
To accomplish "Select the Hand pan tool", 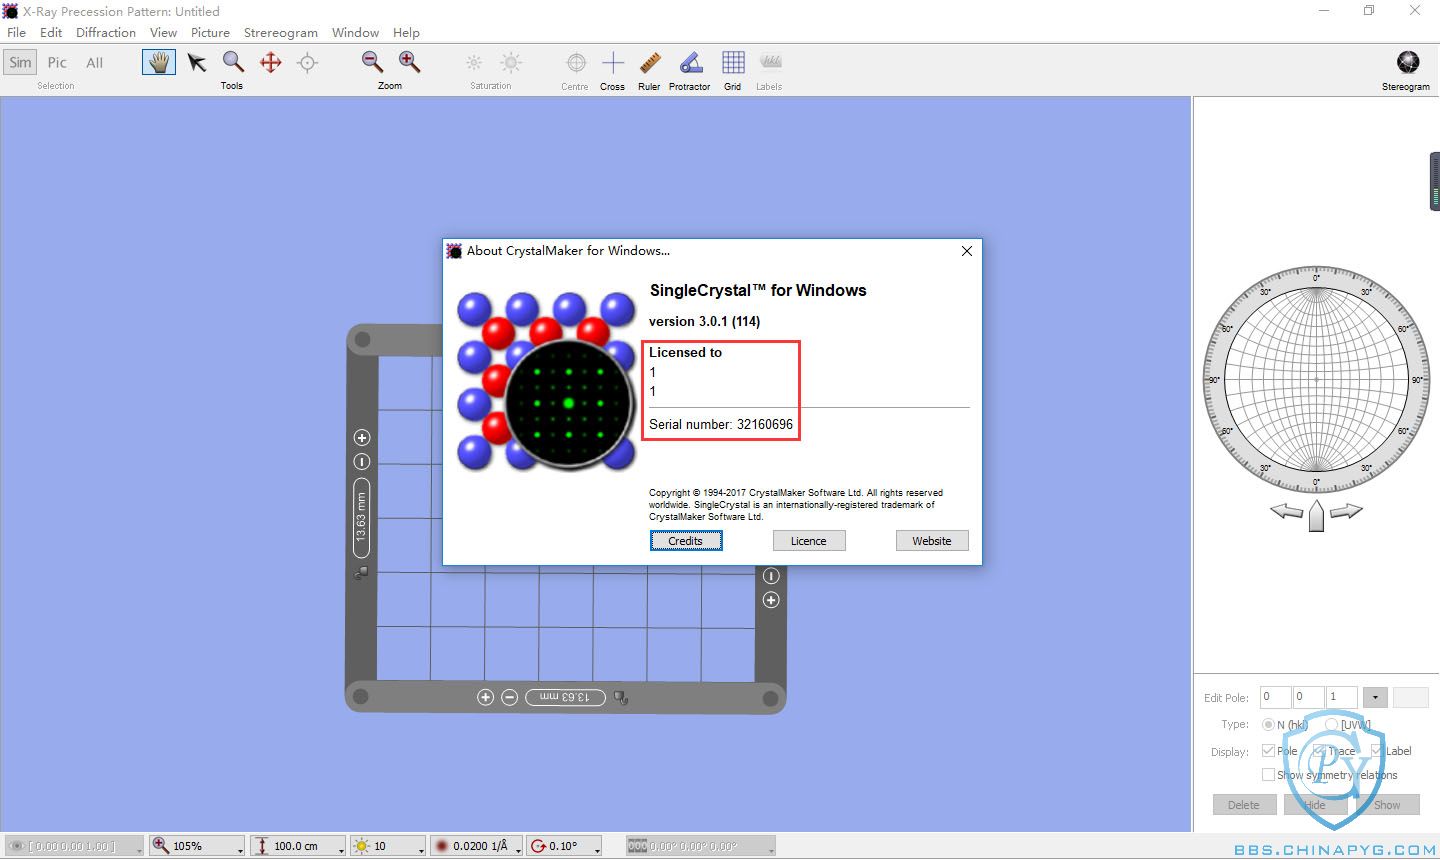I will coord(159,62).
